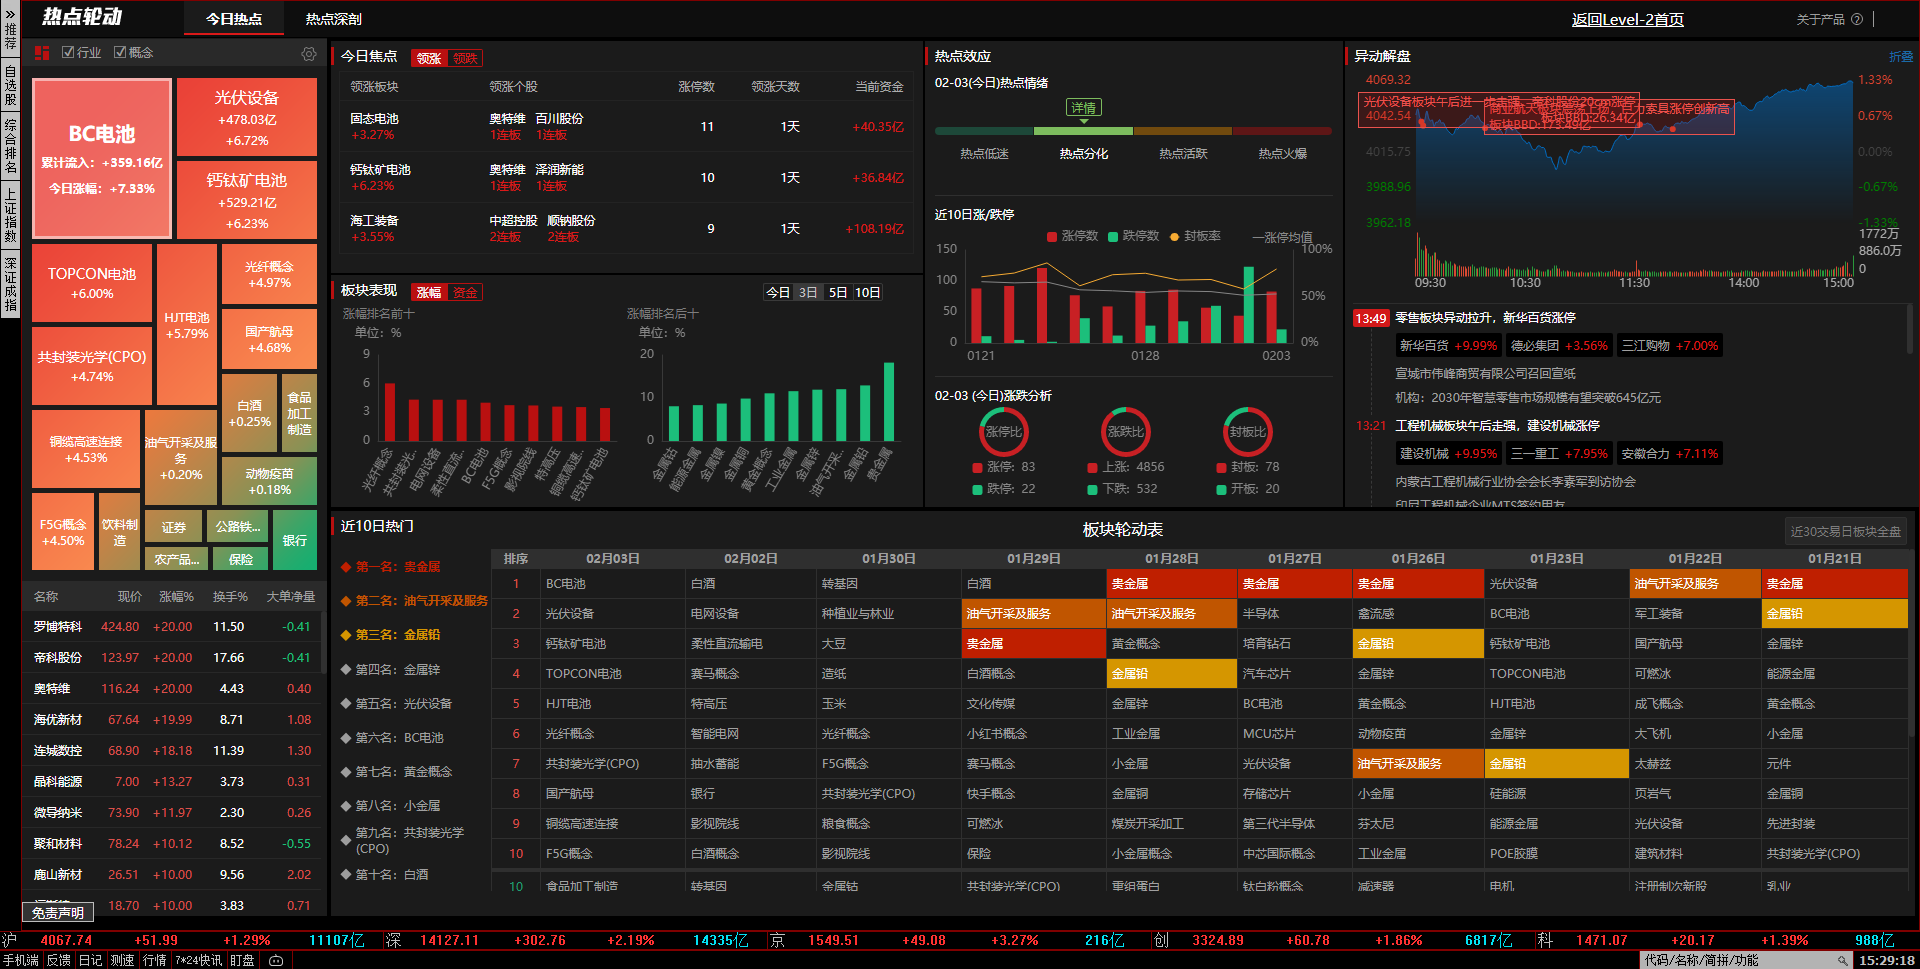Select 10日 period in 板块表现

coord(867,292)
